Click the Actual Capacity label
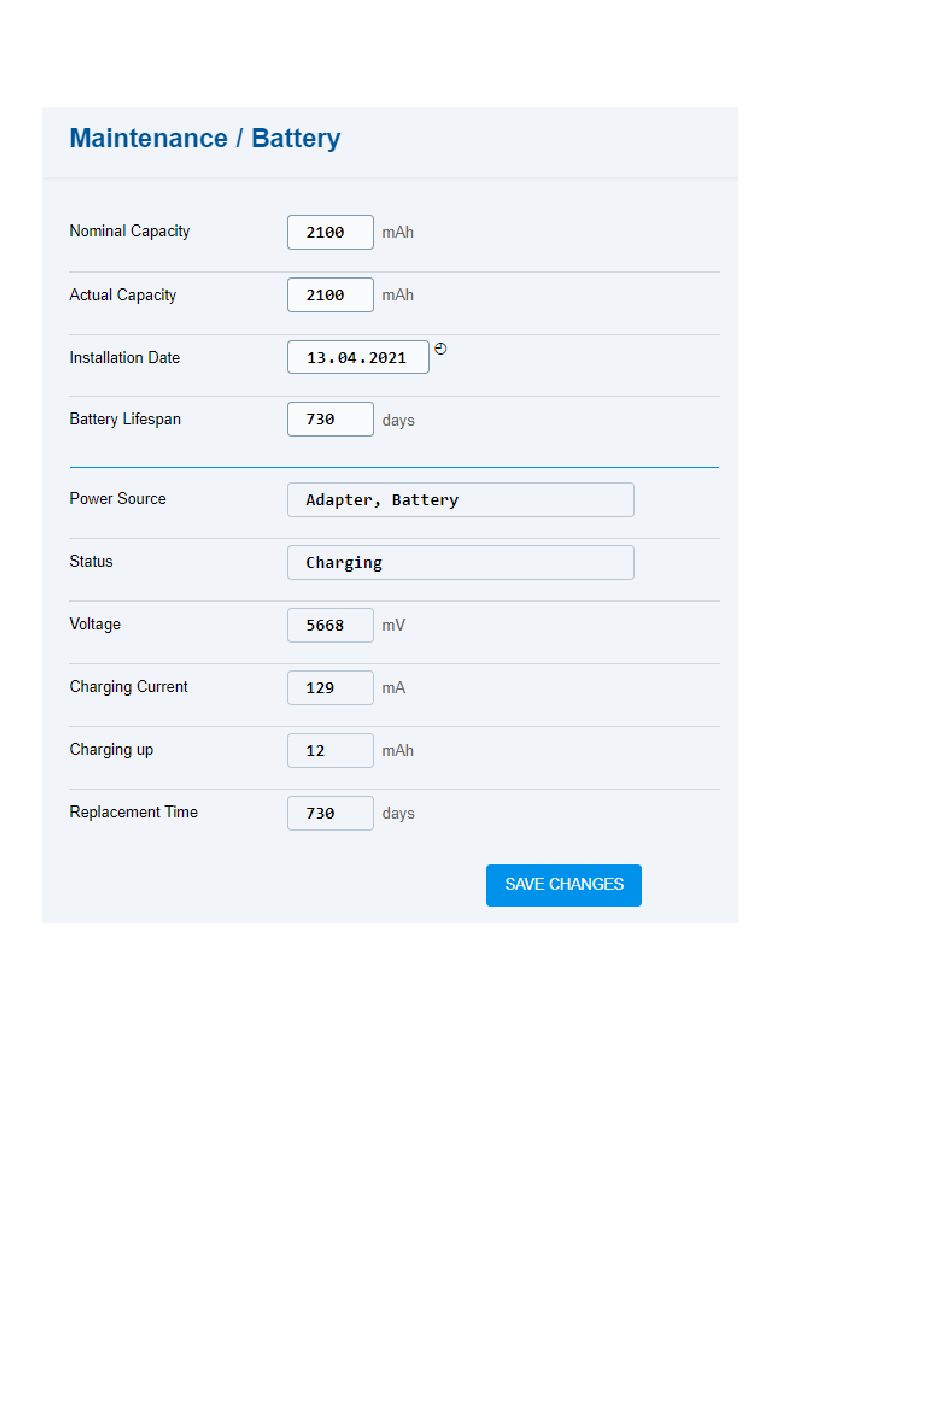 click(x=123, y=295)
